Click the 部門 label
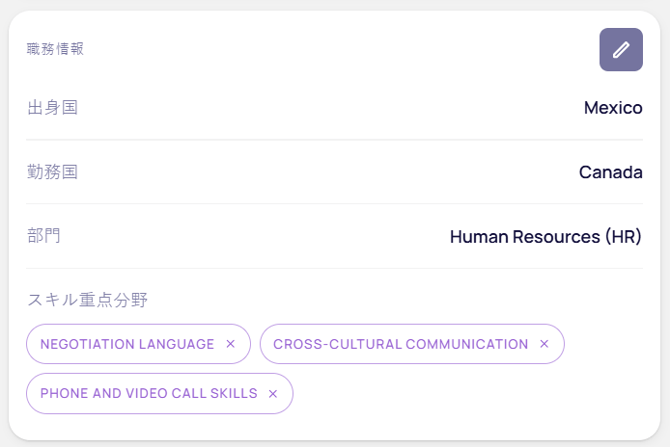This screenshot has height=447, width=670. (x=44, y=236)
